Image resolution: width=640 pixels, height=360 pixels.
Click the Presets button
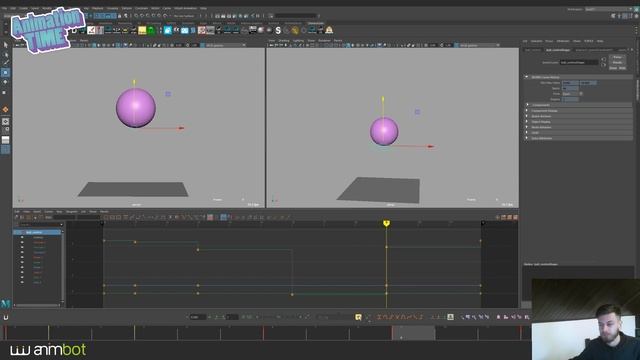(x=617, y=63)
